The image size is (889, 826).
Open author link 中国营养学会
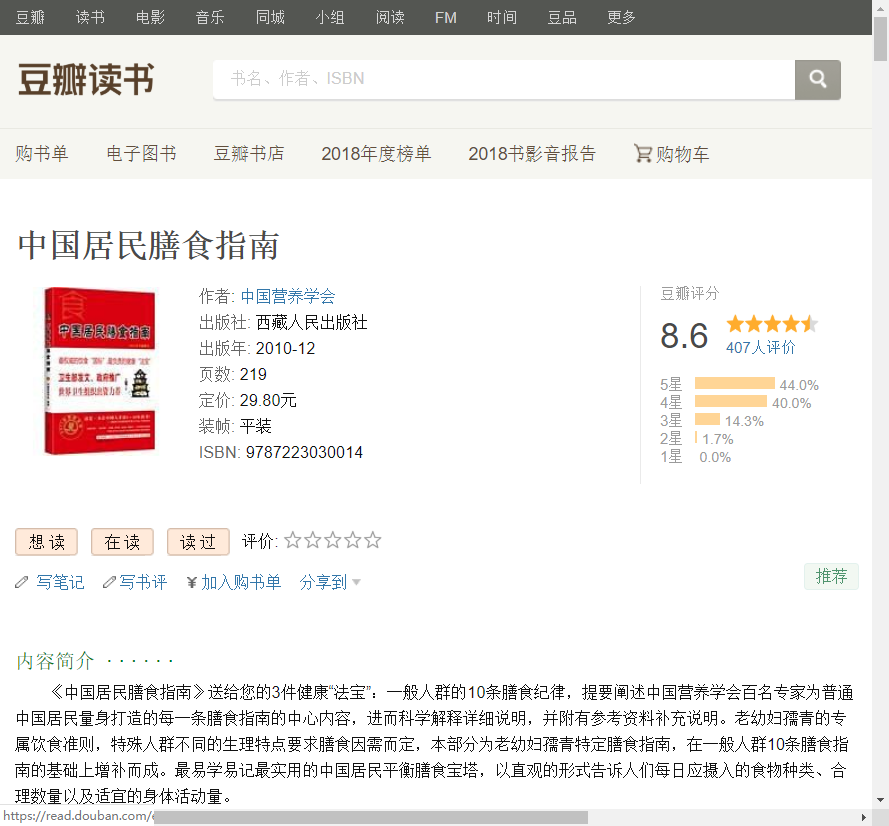point(288,296)
